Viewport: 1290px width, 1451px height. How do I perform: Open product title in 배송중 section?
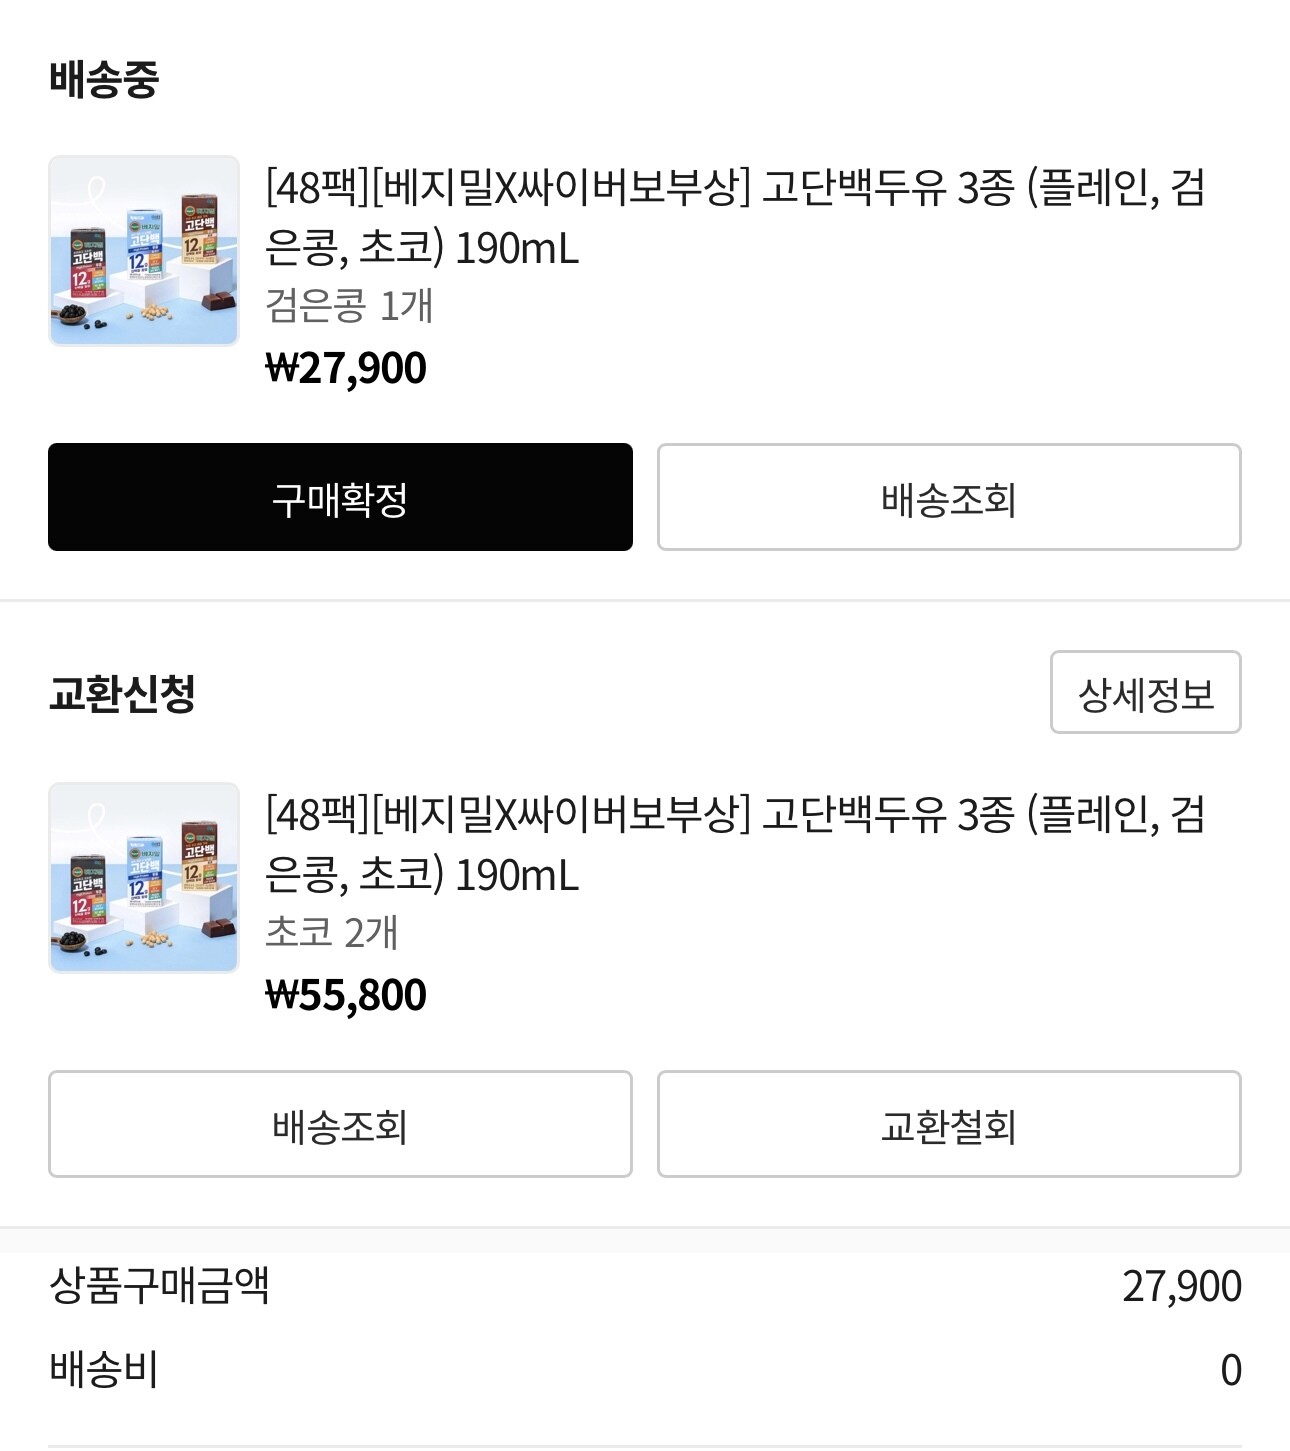click(735, 217)
